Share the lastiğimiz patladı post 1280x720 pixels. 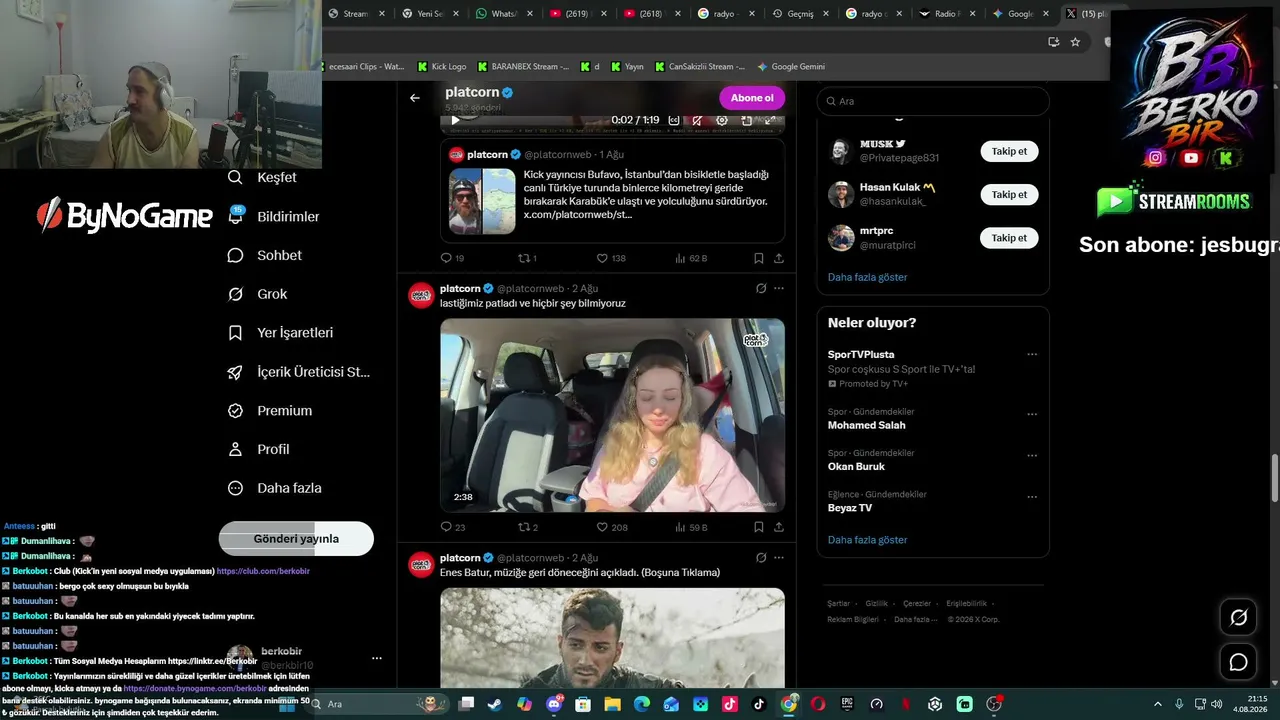(779, 527)
